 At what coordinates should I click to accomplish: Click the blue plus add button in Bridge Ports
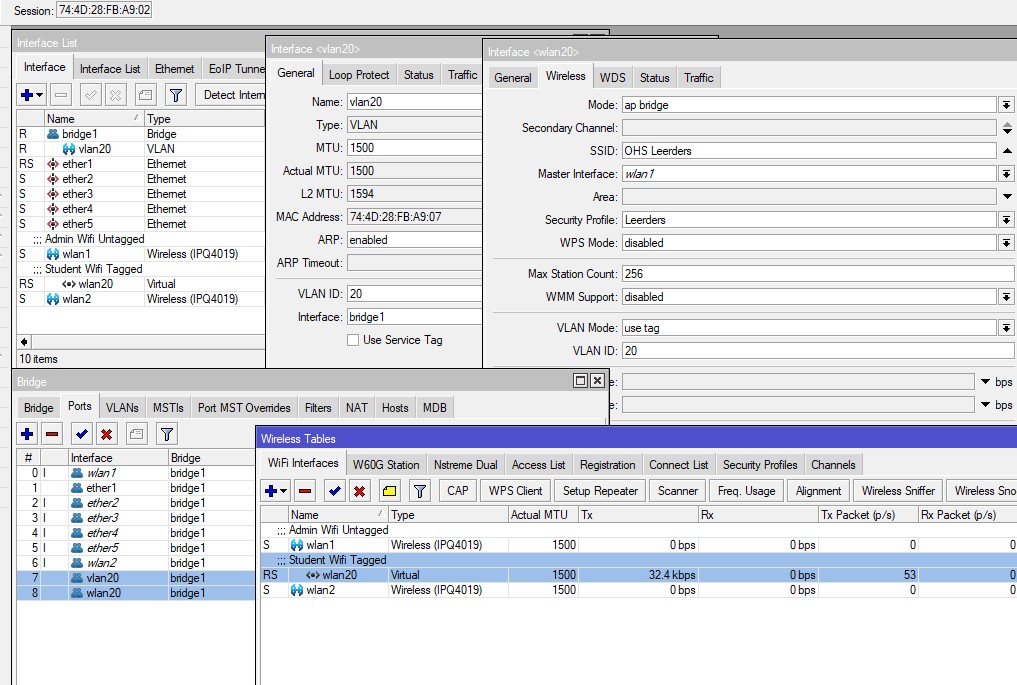27,434
